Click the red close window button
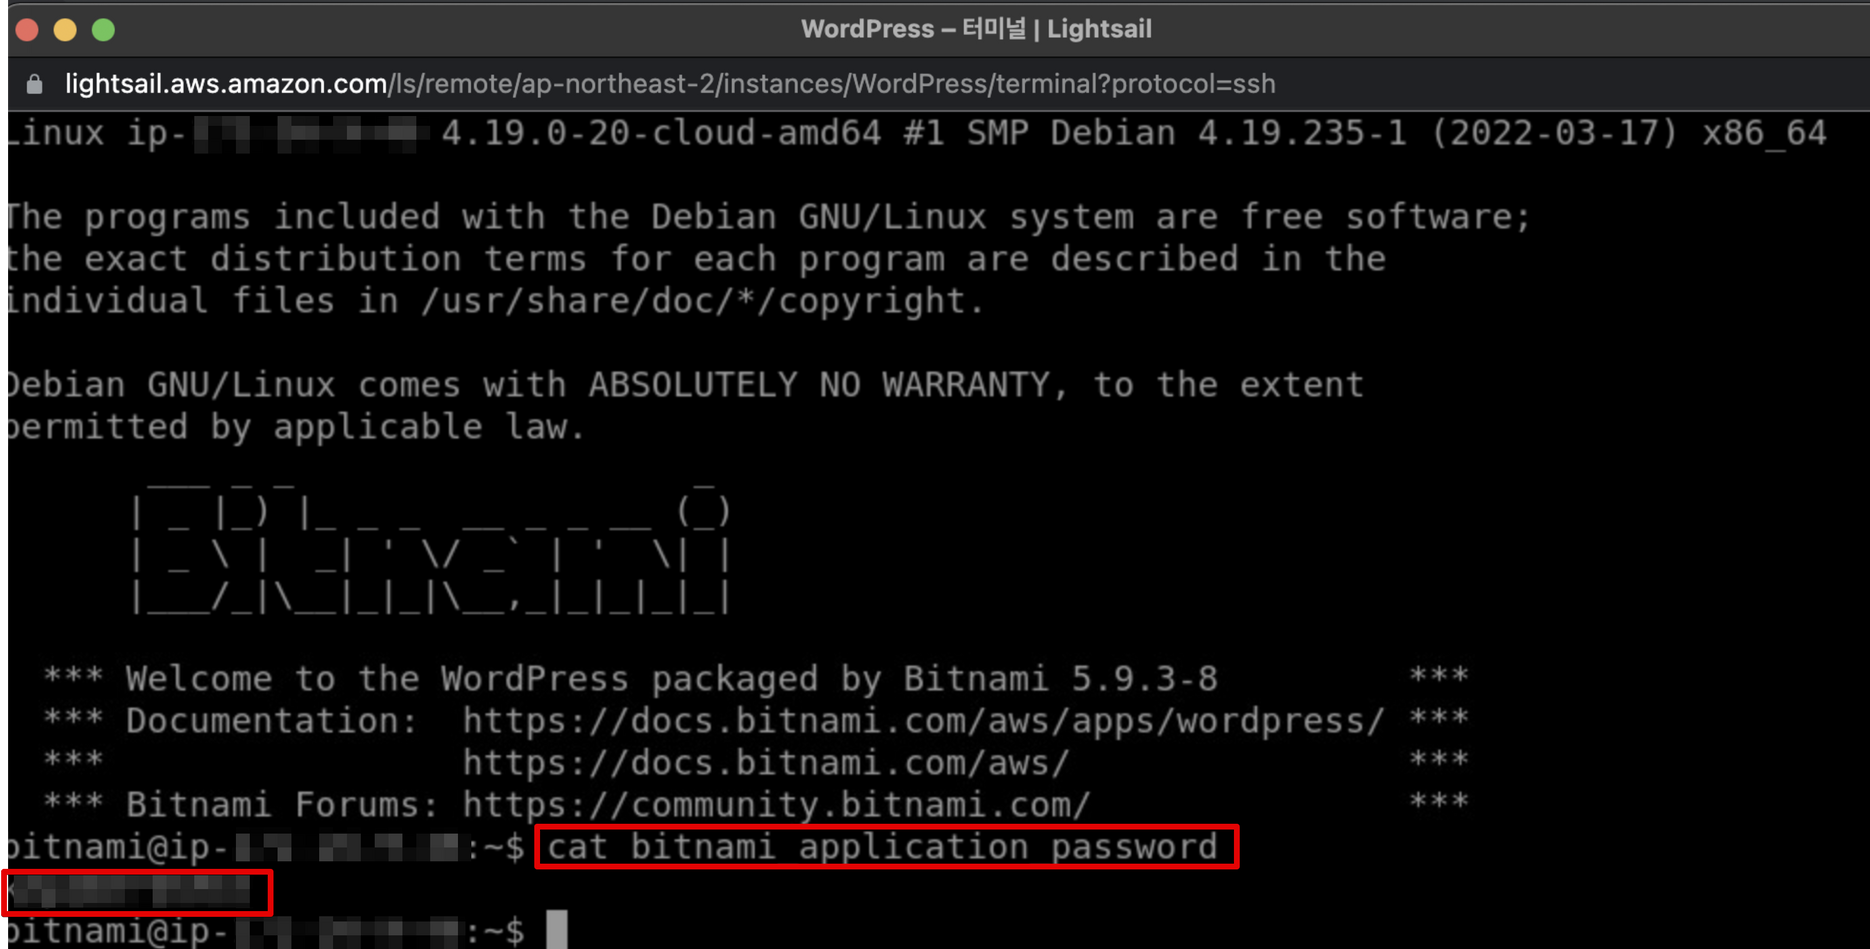Viewport: 1870px width, 949px height. pyautogui.click(x=28, y=30)
